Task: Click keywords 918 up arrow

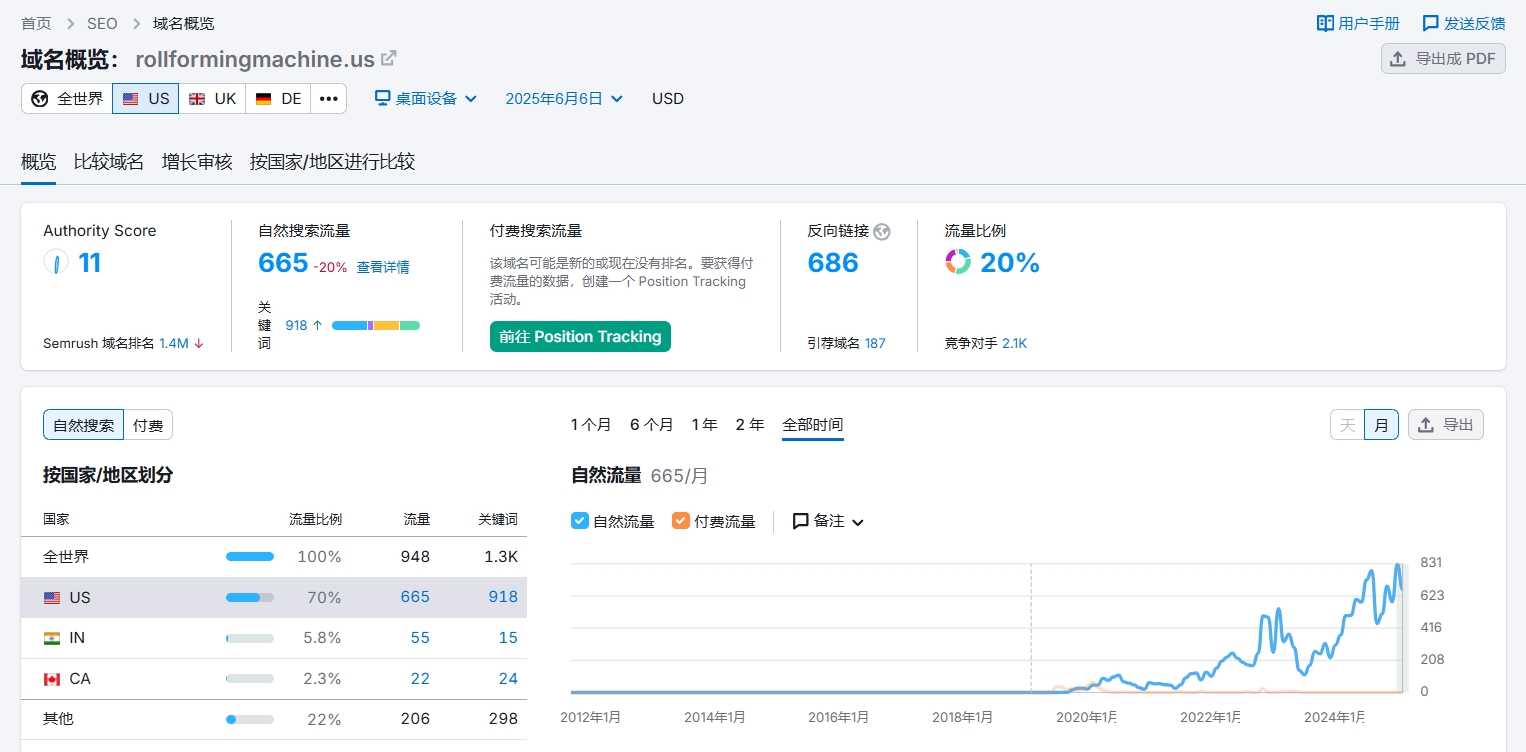Action: 317,325
